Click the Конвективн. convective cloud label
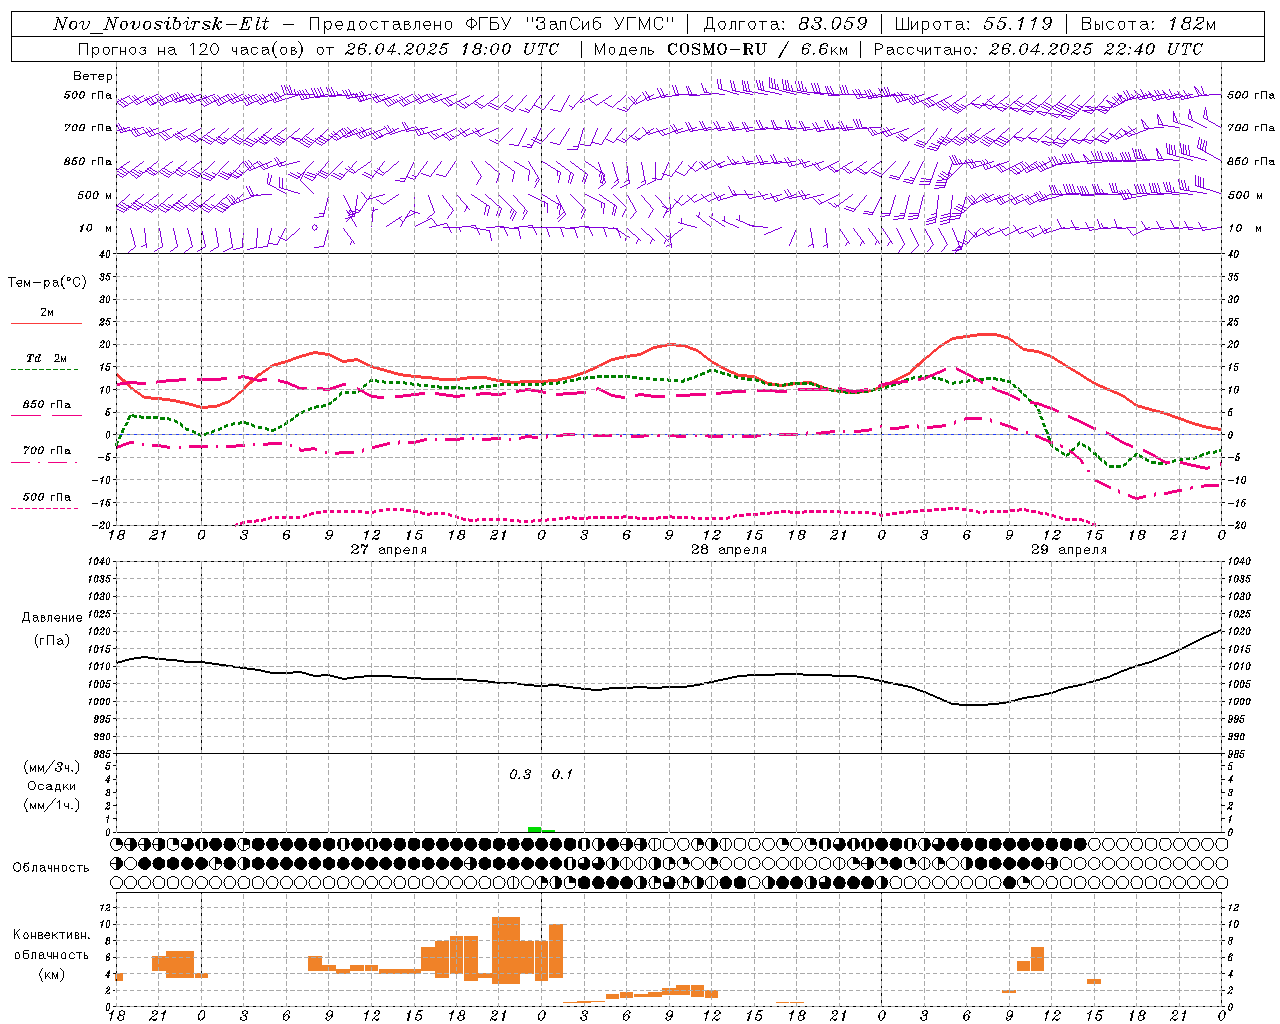1280x1024 pixels. click(52, 935)
